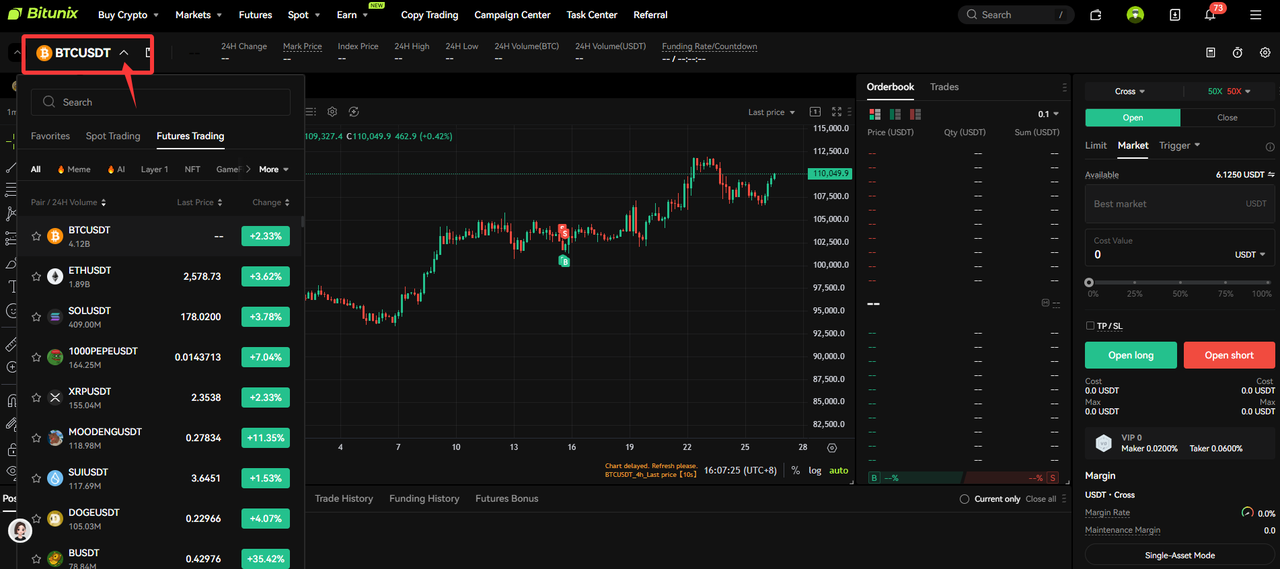
Task: Click the Single-Asset Mode button
Action: pyautogui.click(x=1180, y=555)
